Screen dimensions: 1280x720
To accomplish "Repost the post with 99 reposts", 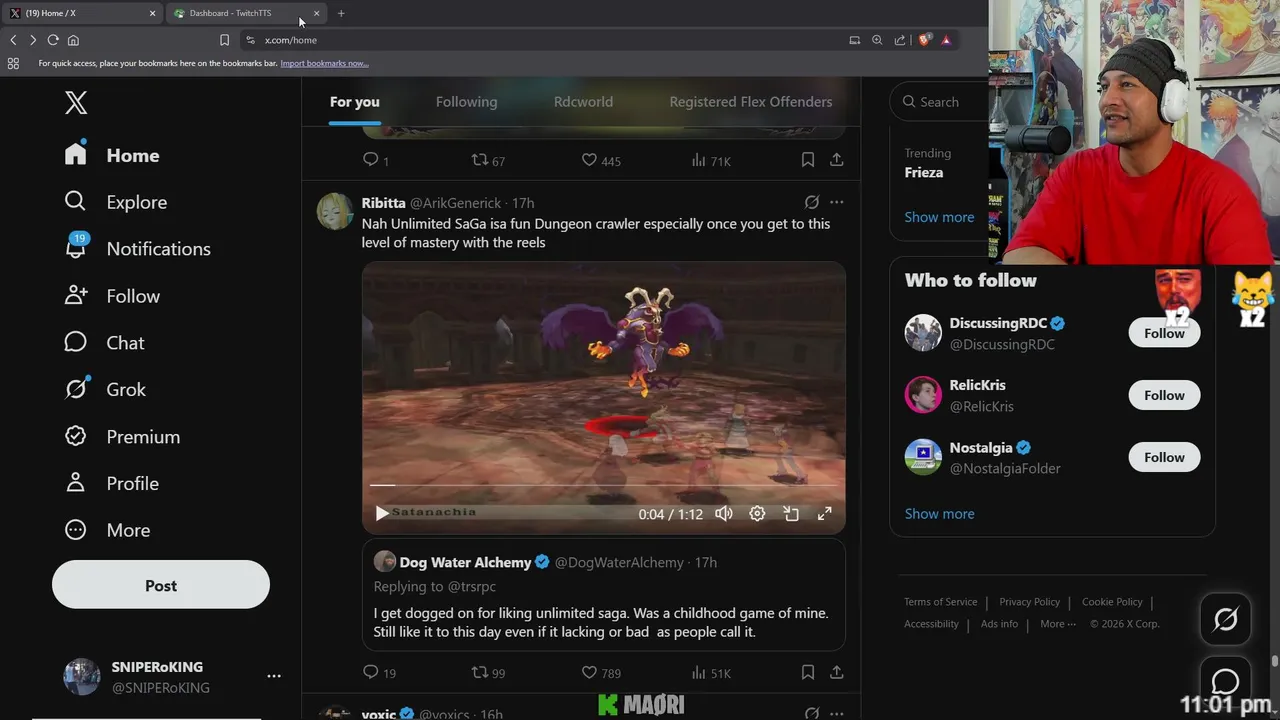I will click(x=488, y=673).
